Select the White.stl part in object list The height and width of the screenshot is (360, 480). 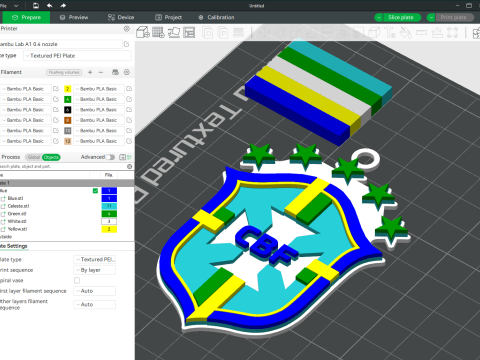tap(17, 221)
